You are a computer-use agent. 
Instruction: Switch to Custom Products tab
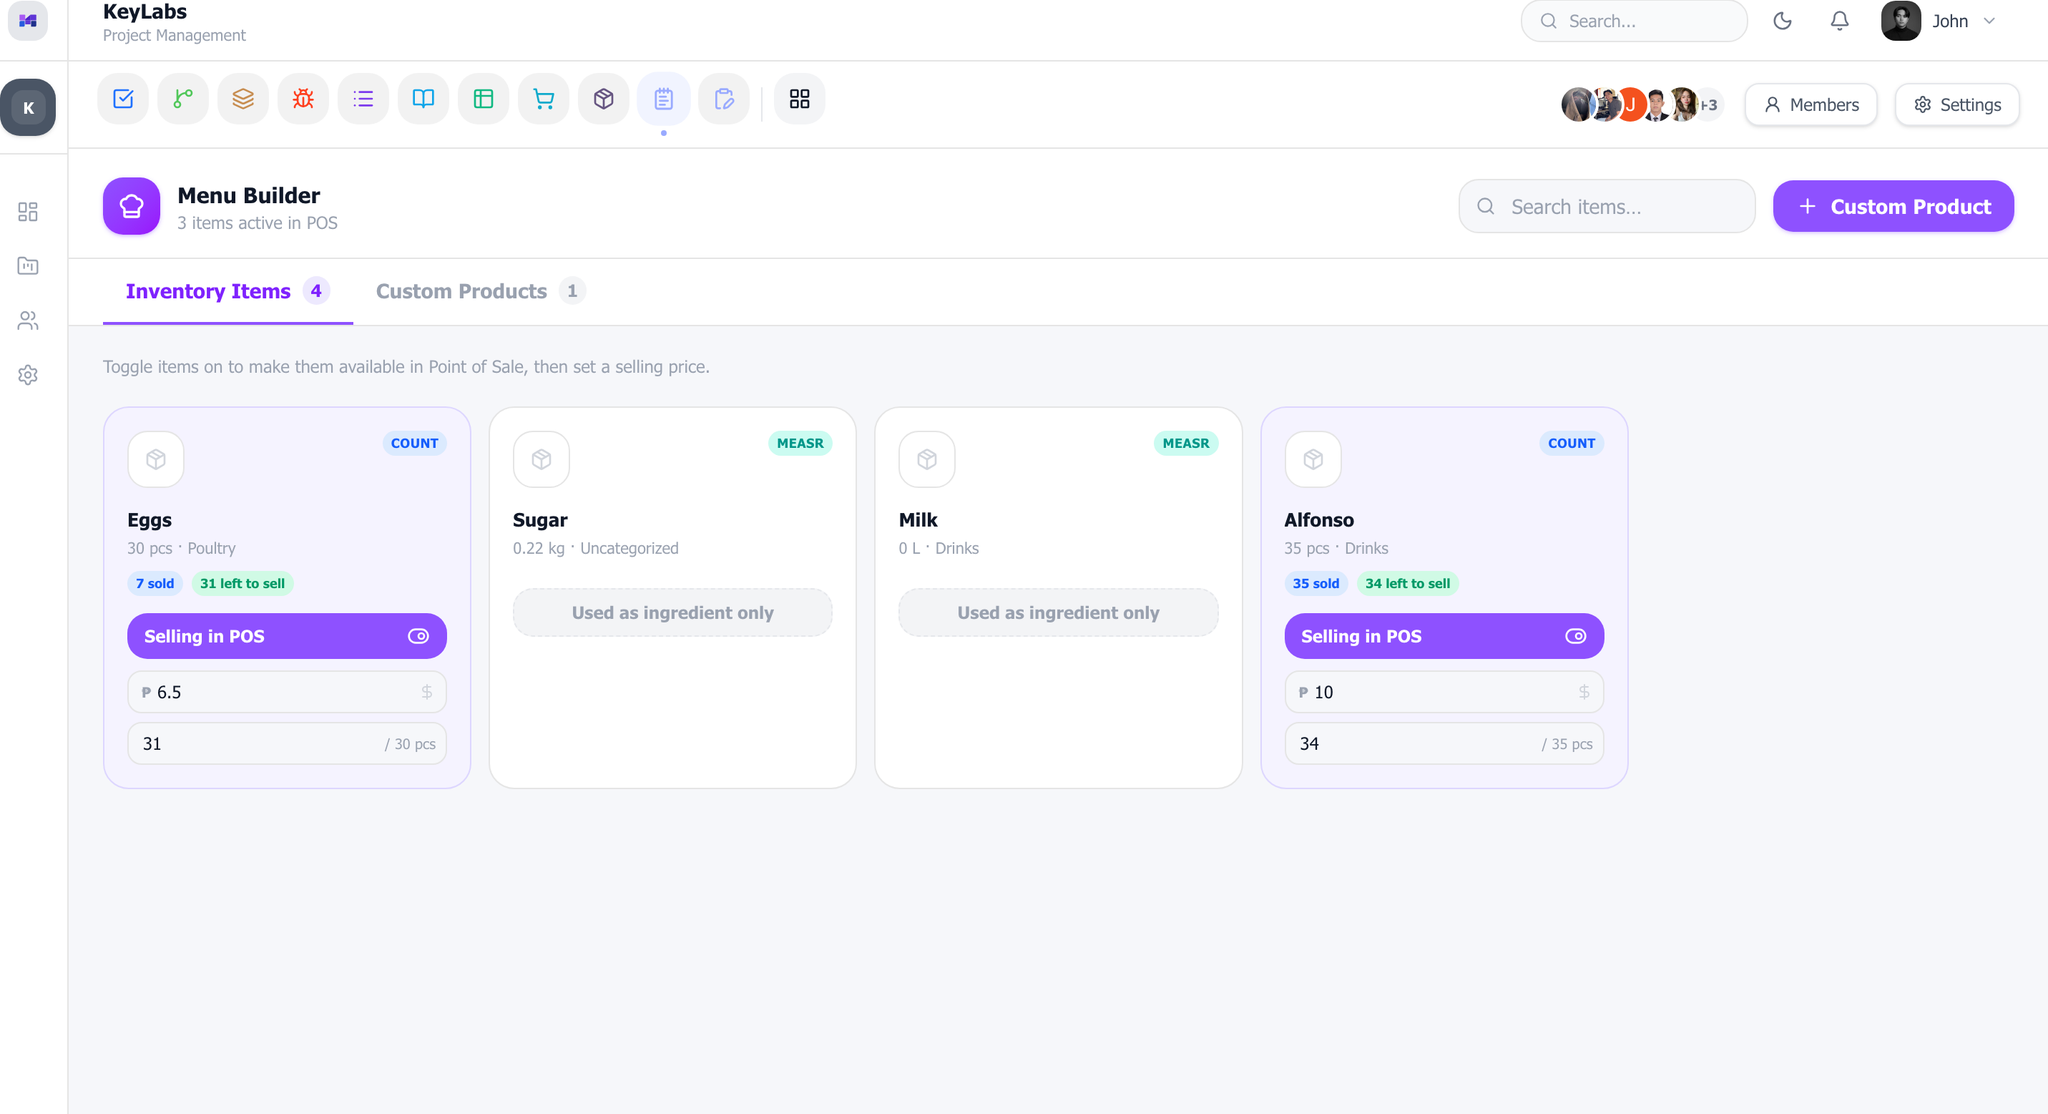point(479,291)
